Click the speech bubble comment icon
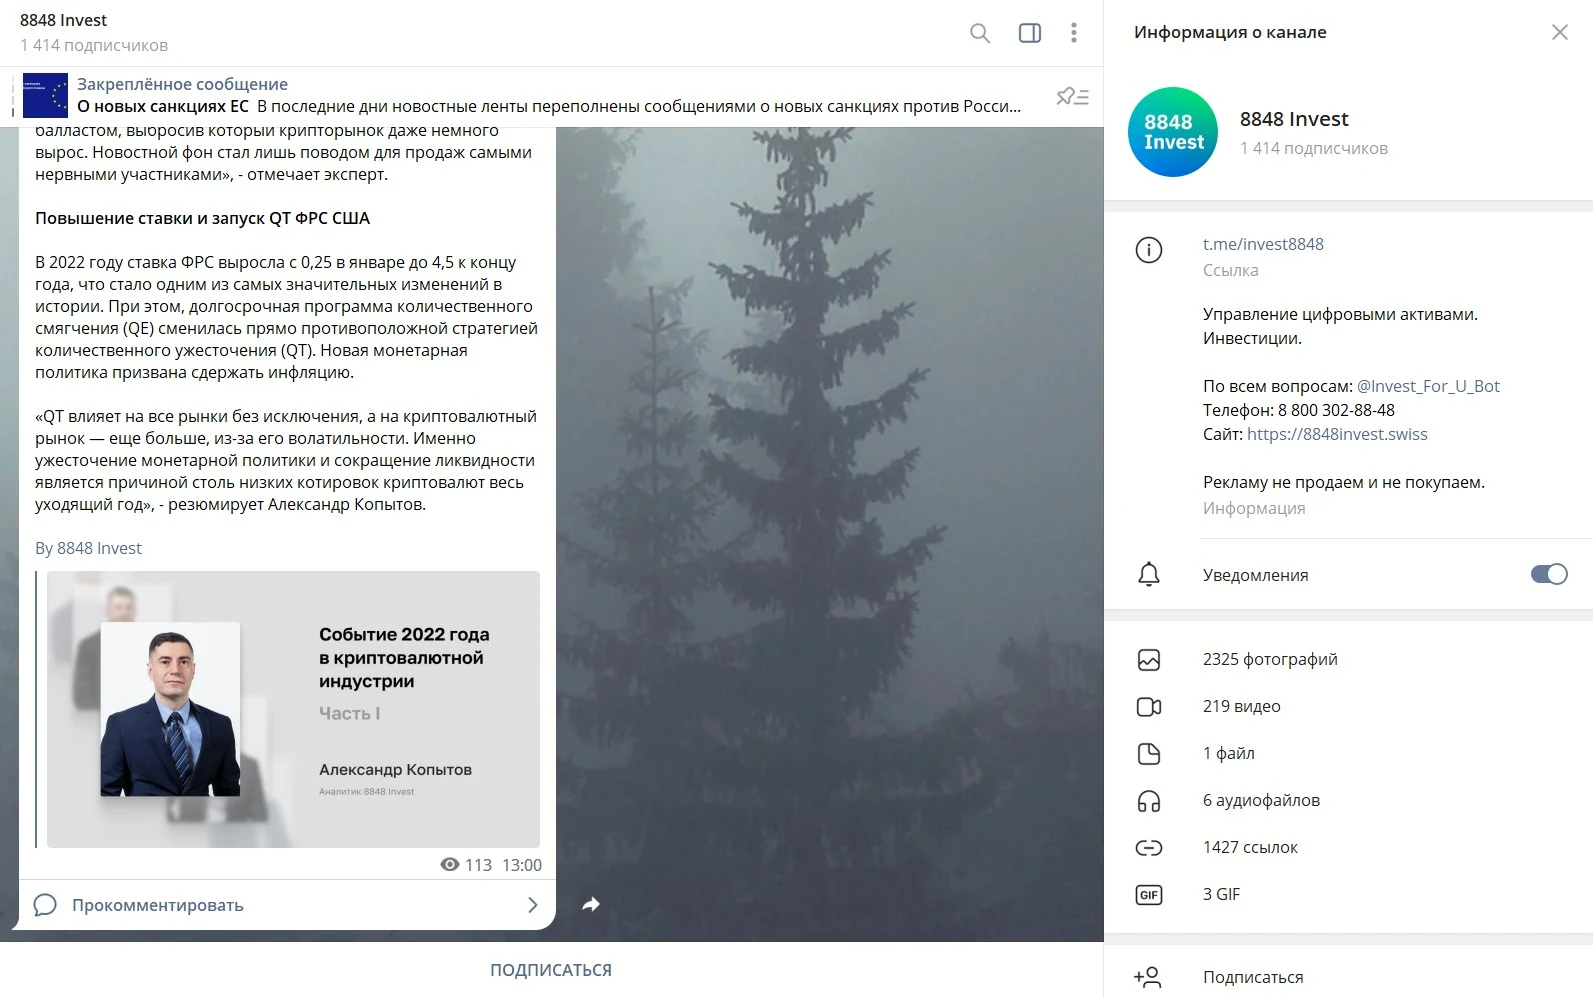This screenshot has width=1593, height=998. 45,905
